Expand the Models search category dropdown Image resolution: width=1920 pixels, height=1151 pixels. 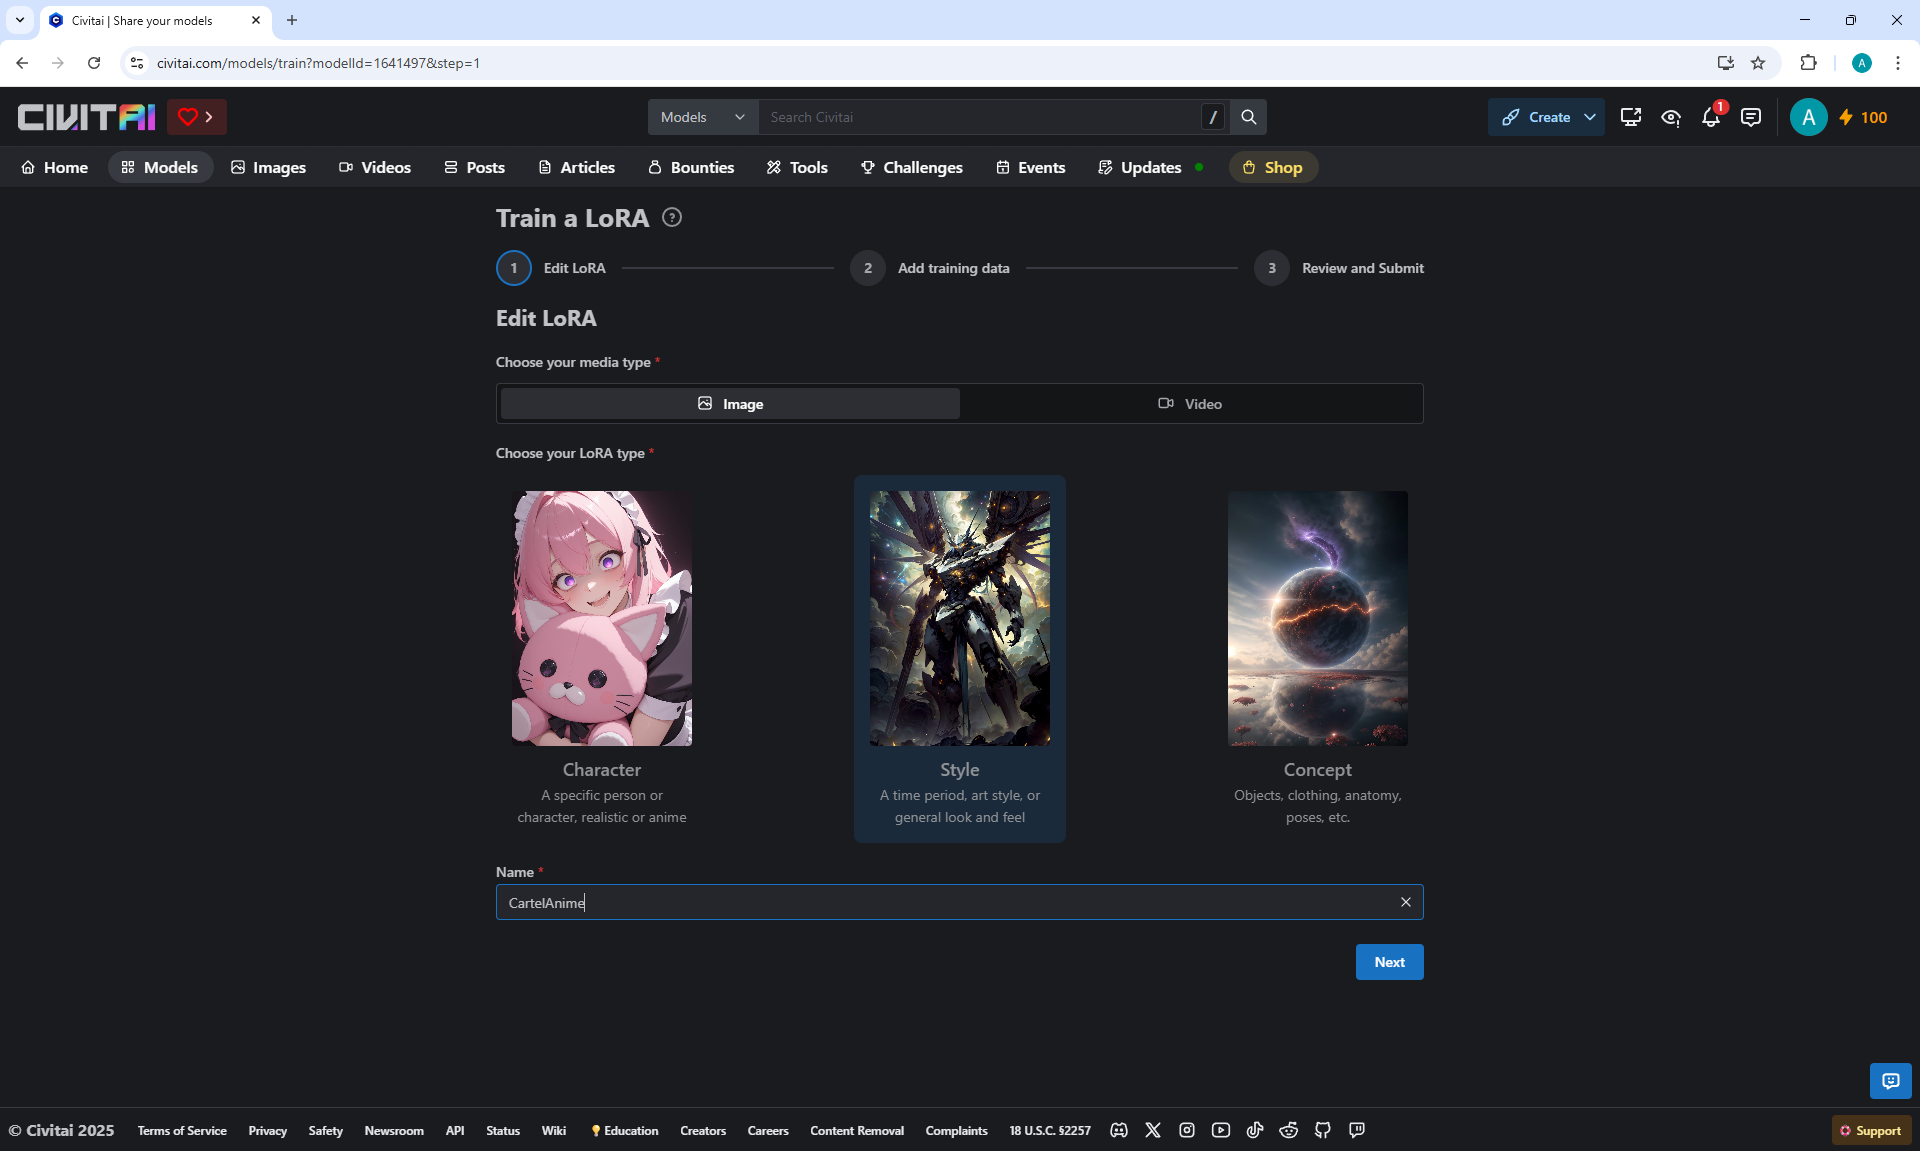click(x=703, y=117)
